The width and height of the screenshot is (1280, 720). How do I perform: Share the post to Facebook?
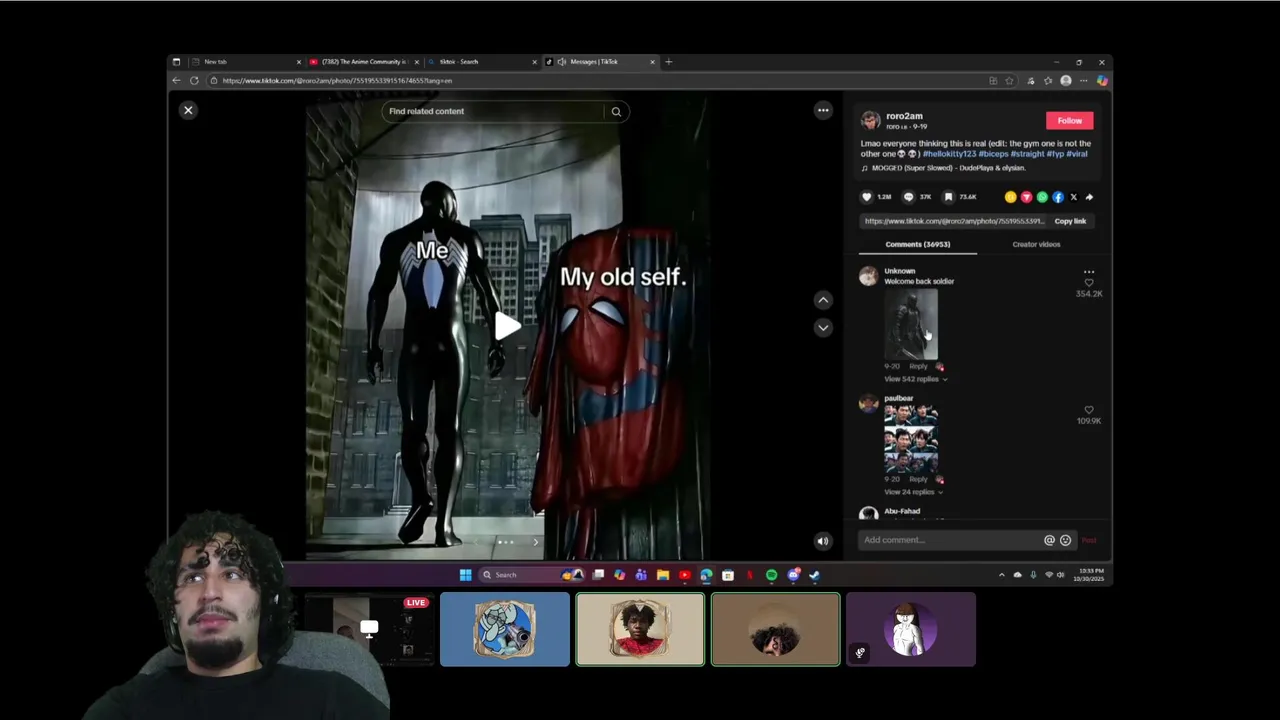pyautogui.click(x=1058, y=197)
